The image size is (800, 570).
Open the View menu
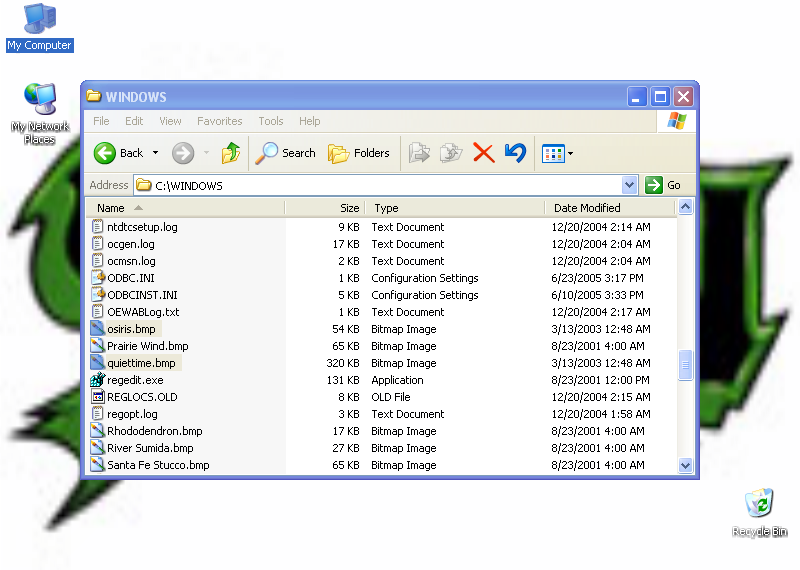tap(170, 121)
